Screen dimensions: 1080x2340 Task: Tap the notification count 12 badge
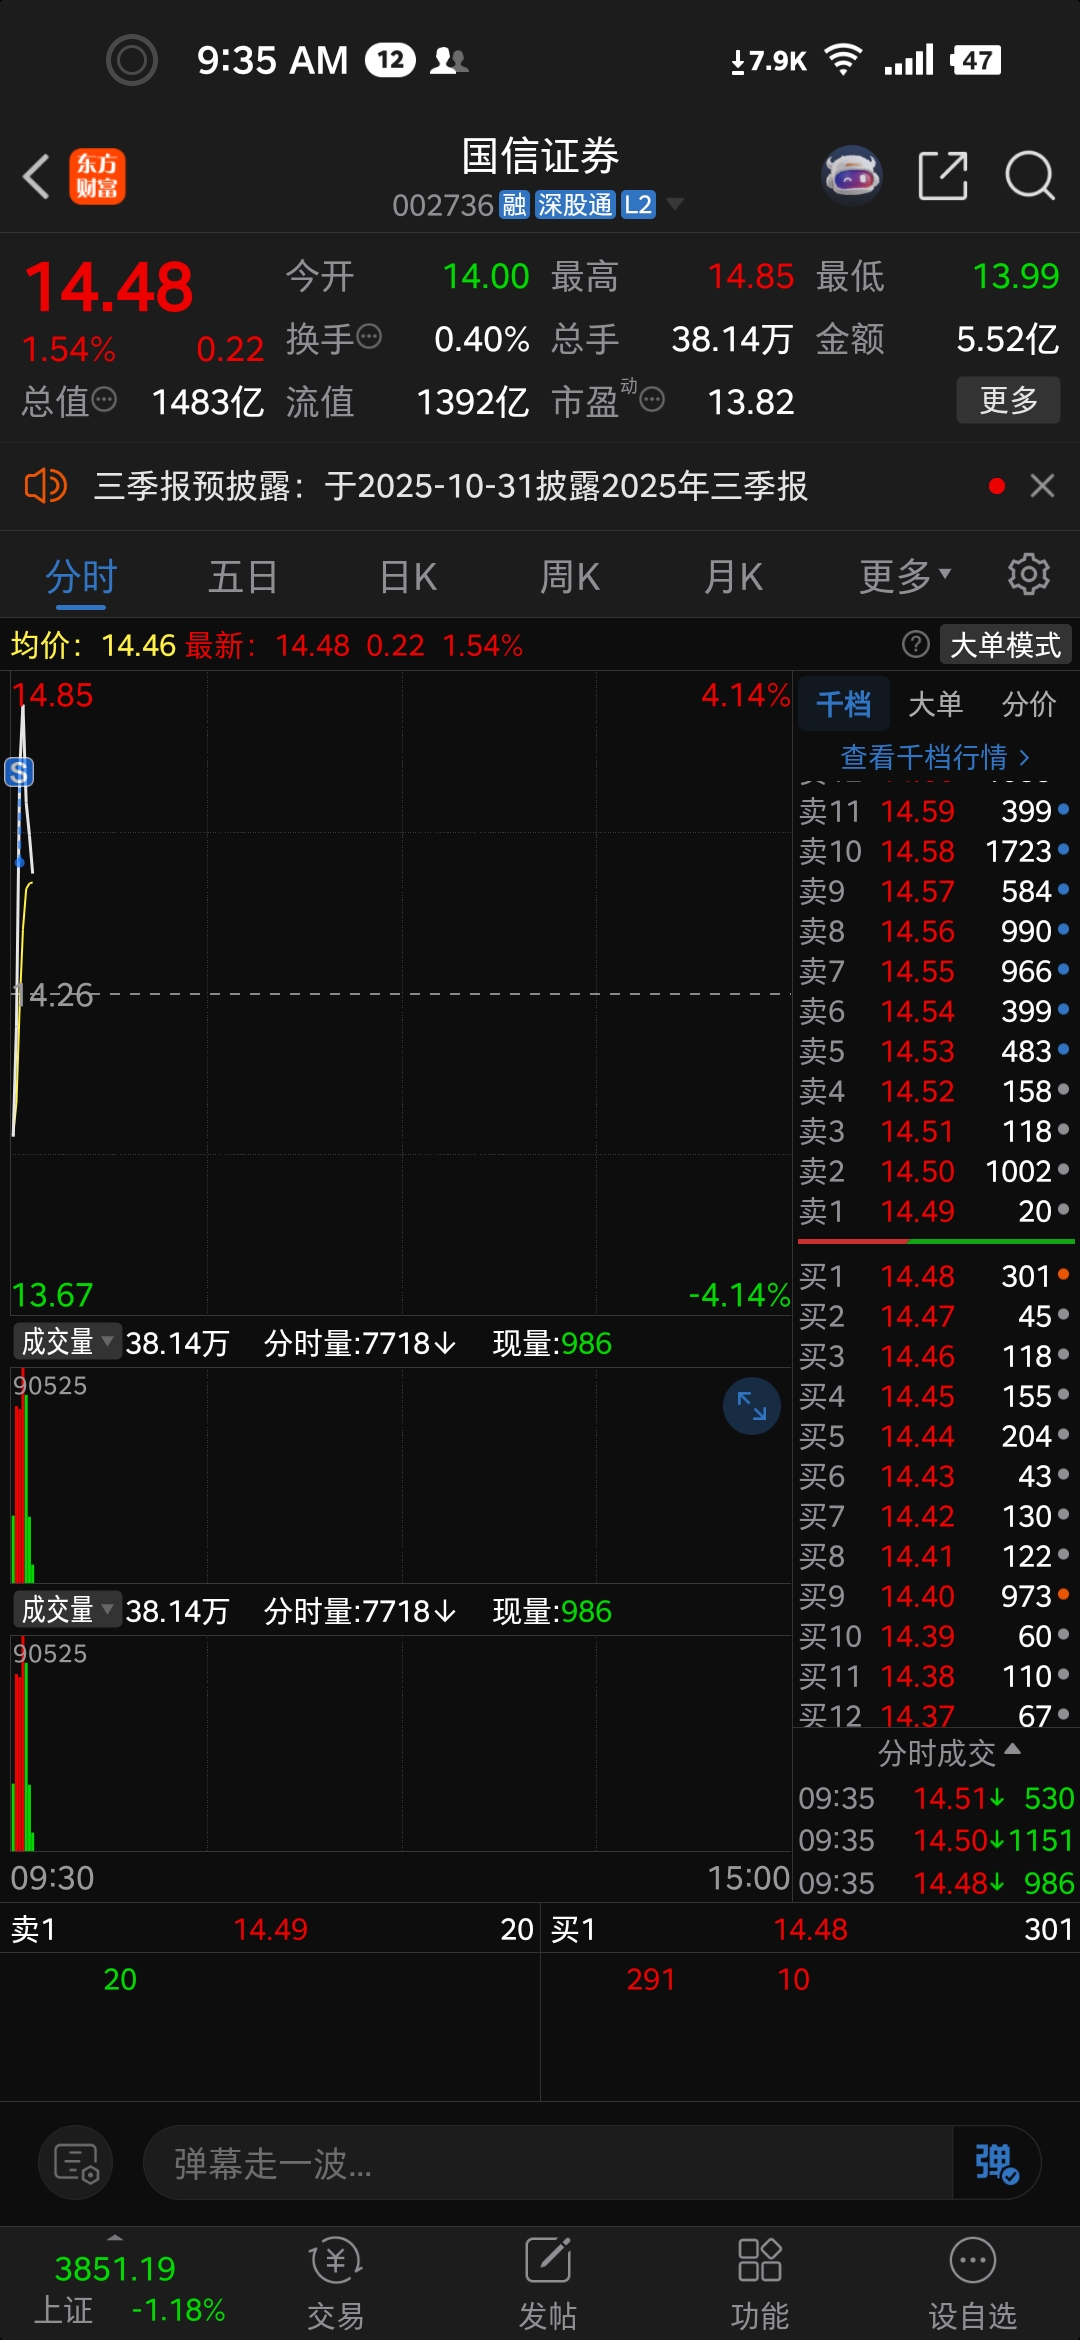click(x=390, y=60)
